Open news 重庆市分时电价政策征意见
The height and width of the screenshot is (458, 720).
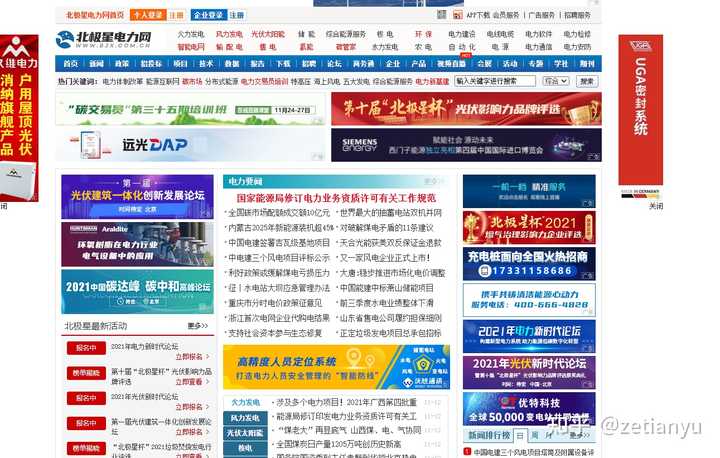click(x=275, y=303)
